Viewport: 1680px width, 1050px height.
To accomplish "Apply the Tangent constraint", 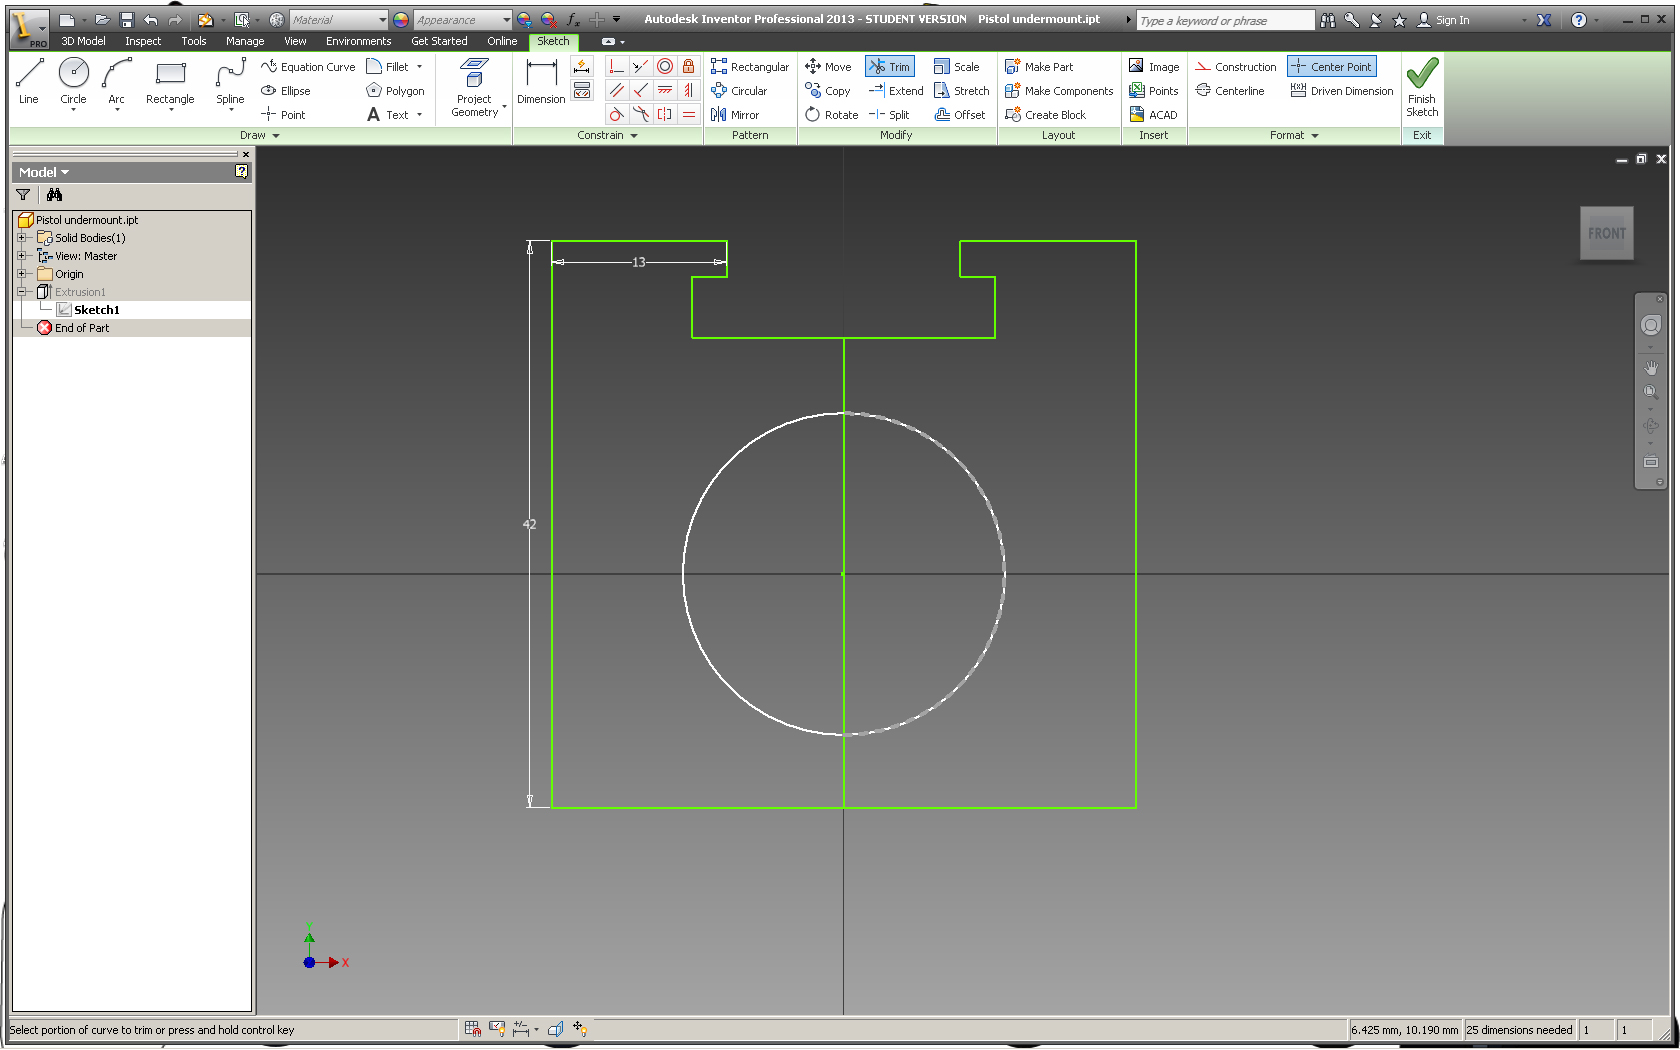I will click(617, 115).
